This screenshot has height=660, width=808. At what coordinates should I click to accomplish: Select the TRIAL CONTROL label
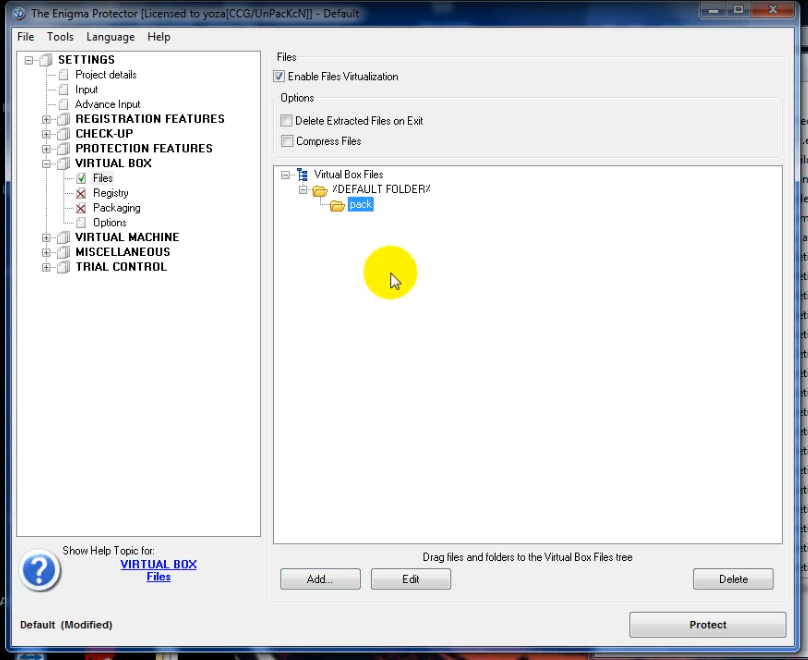pyautogui.click(x=121, y=267)
